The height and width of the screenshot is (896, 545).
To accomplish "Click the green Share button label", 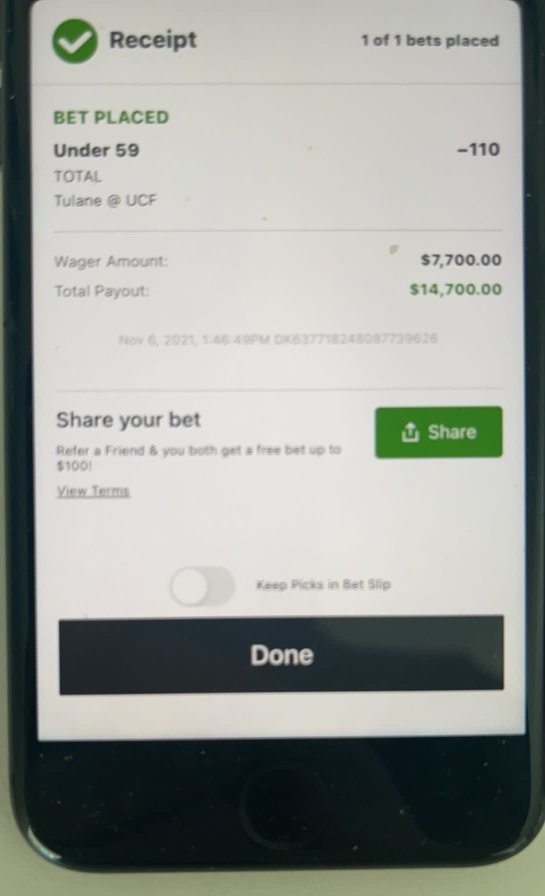I will point(452,432).
